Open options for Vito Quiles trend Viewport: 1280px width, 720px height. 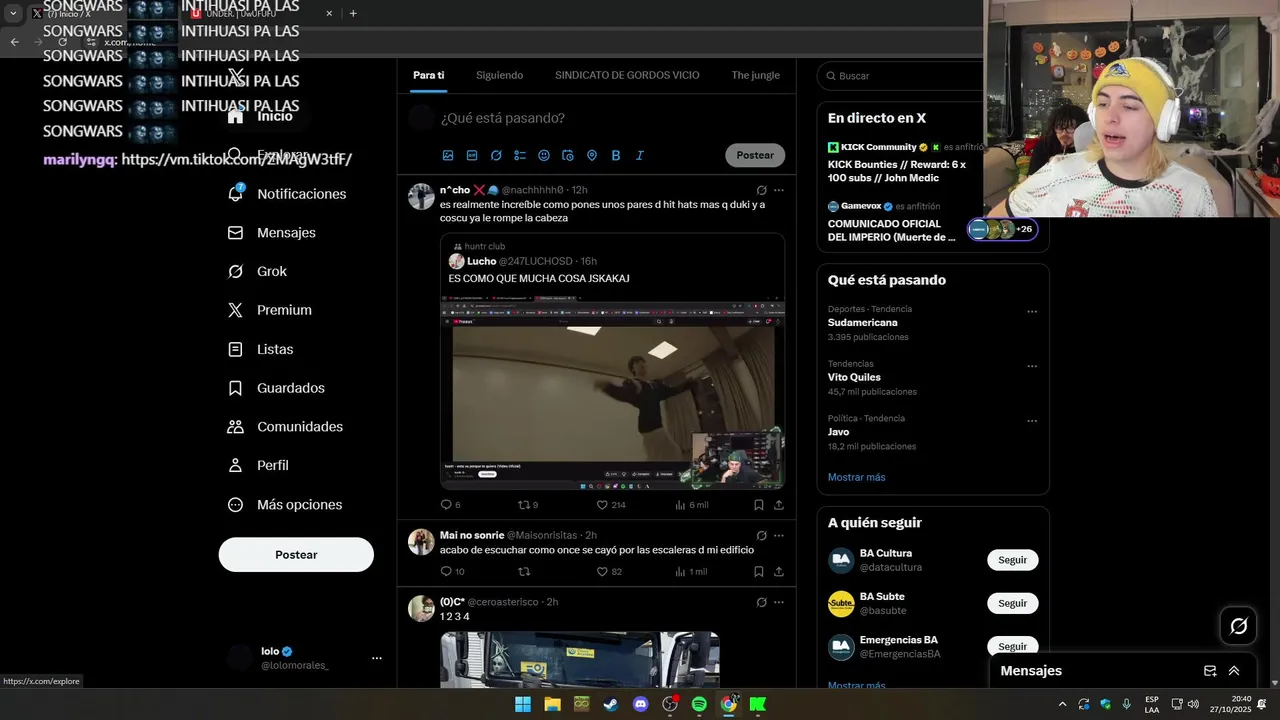pos(1032,366)
